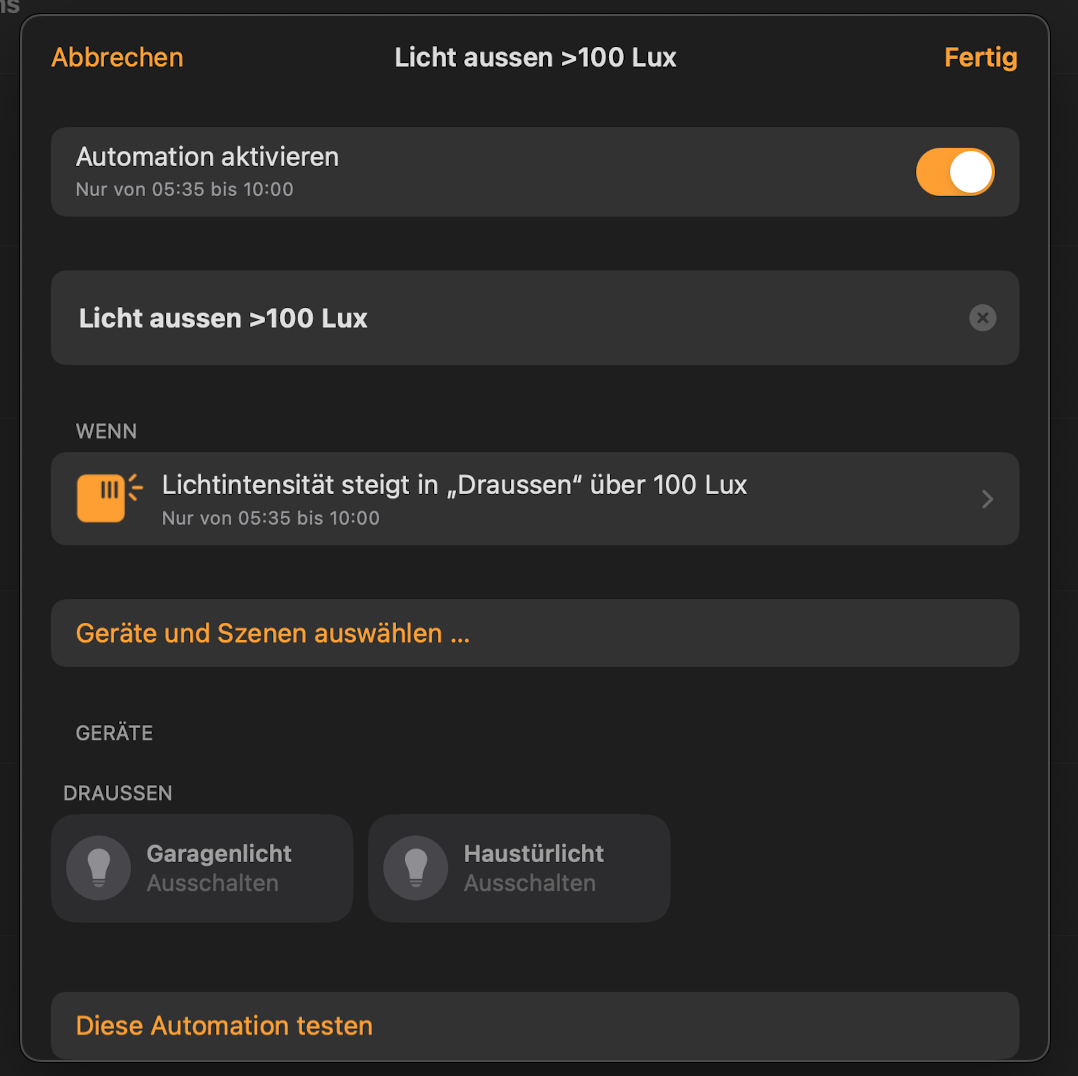
Task: Click Ausschalten status under Garagenlicht
Action: click(x=212, y=883)
